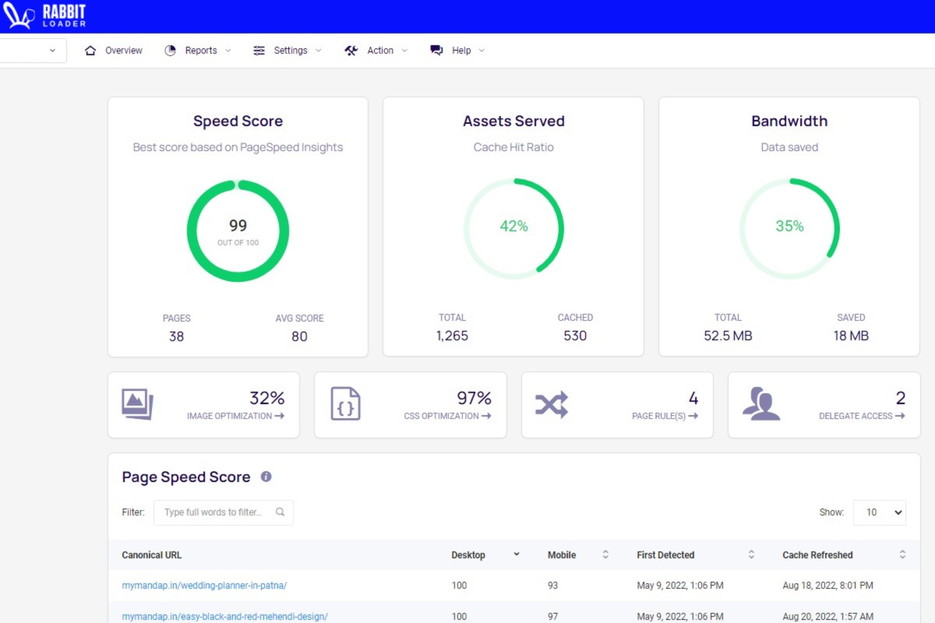Click the Help chat icon
The image size is (935, 623).
click(436, 50)
